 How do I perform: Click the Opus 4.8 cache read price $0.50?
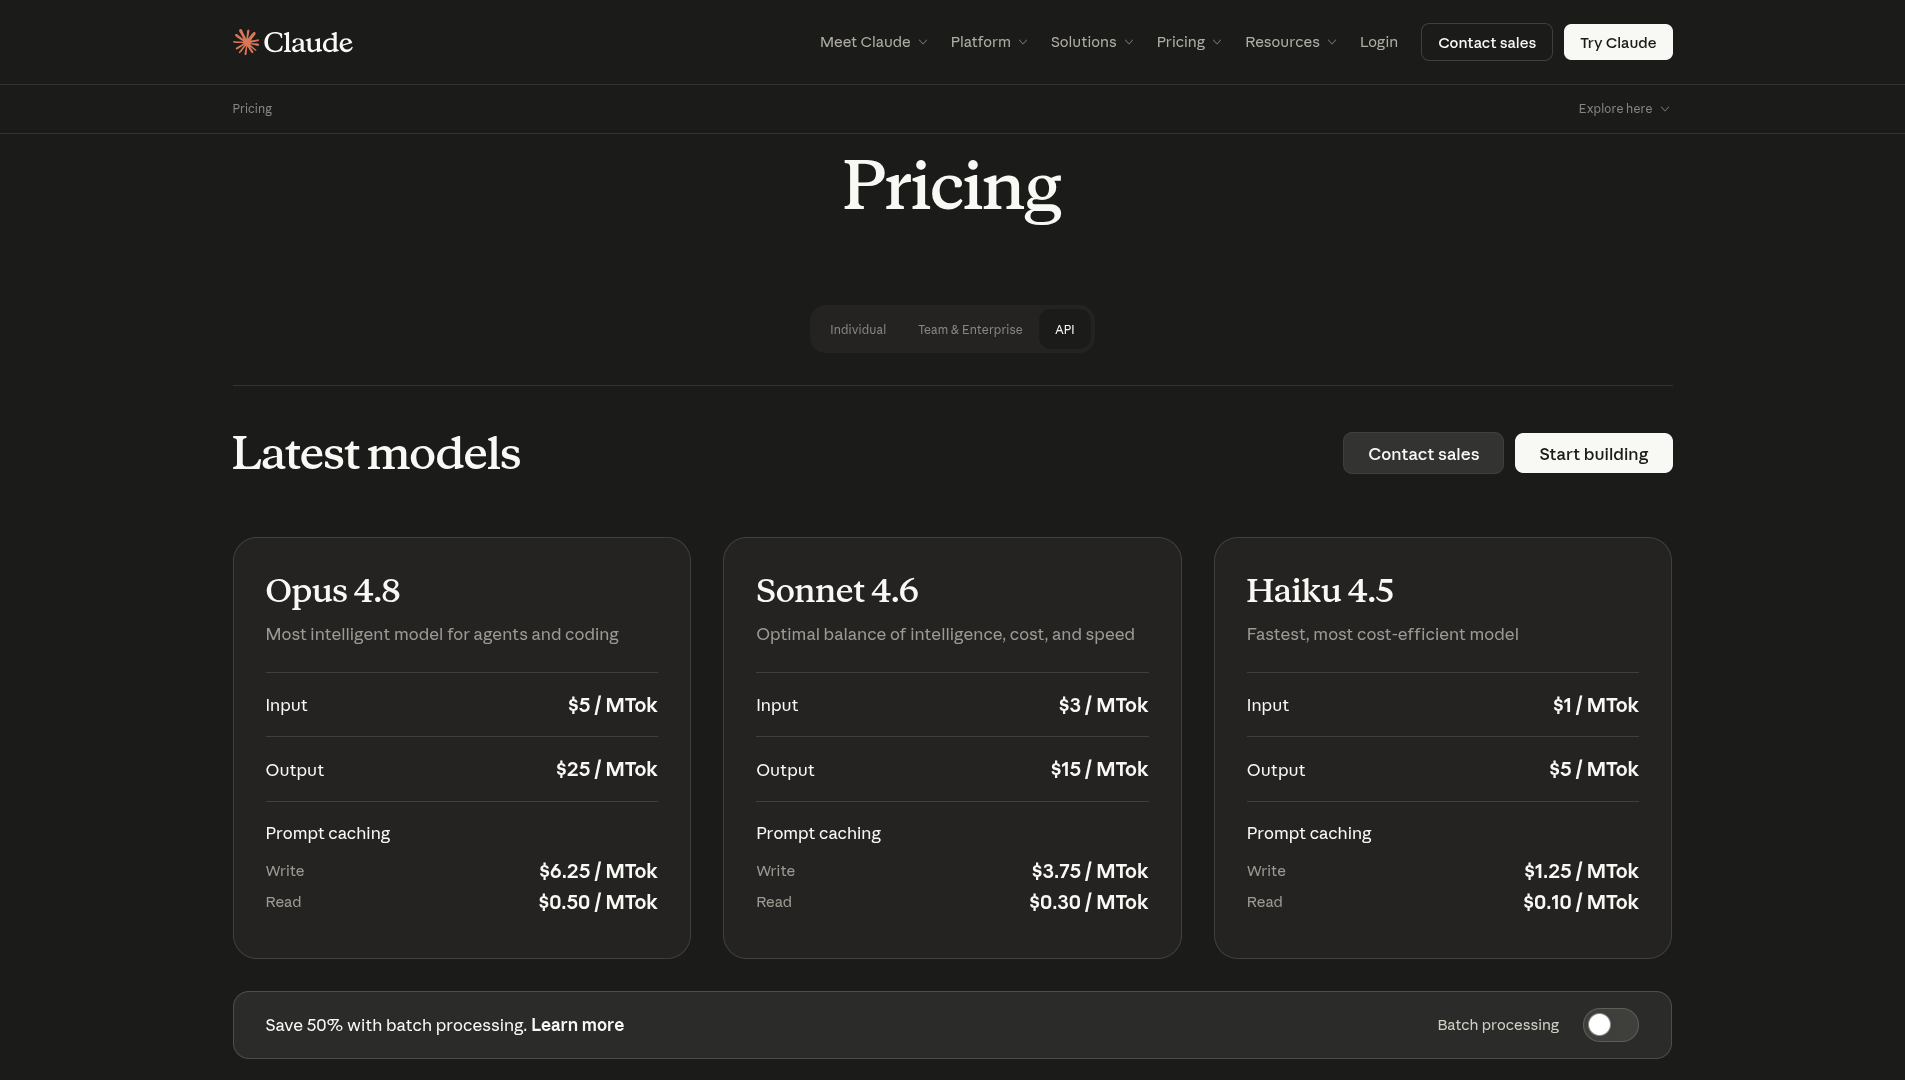coord(598,902)
